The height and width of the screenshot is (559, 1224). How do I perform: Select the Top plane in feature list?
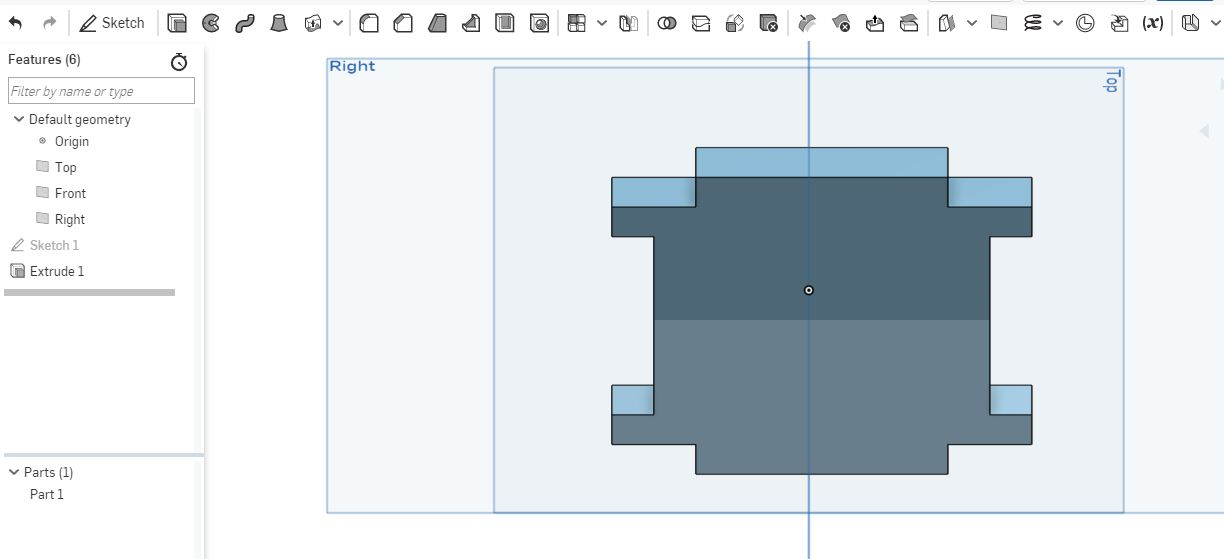click(x=65, y=167)
